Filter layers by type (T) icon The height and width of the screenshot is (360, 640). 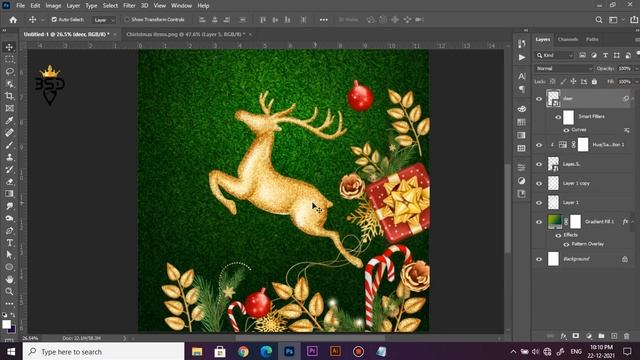click(x=605, y=55)
